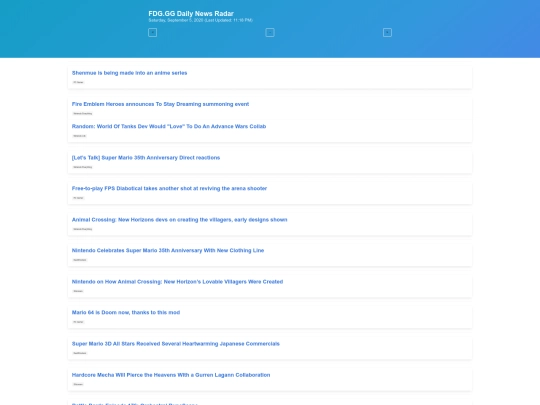Click source tag under Mario 64 Doom headline
Viewport: 540px width, 405px height.
(x=78, y=322)
